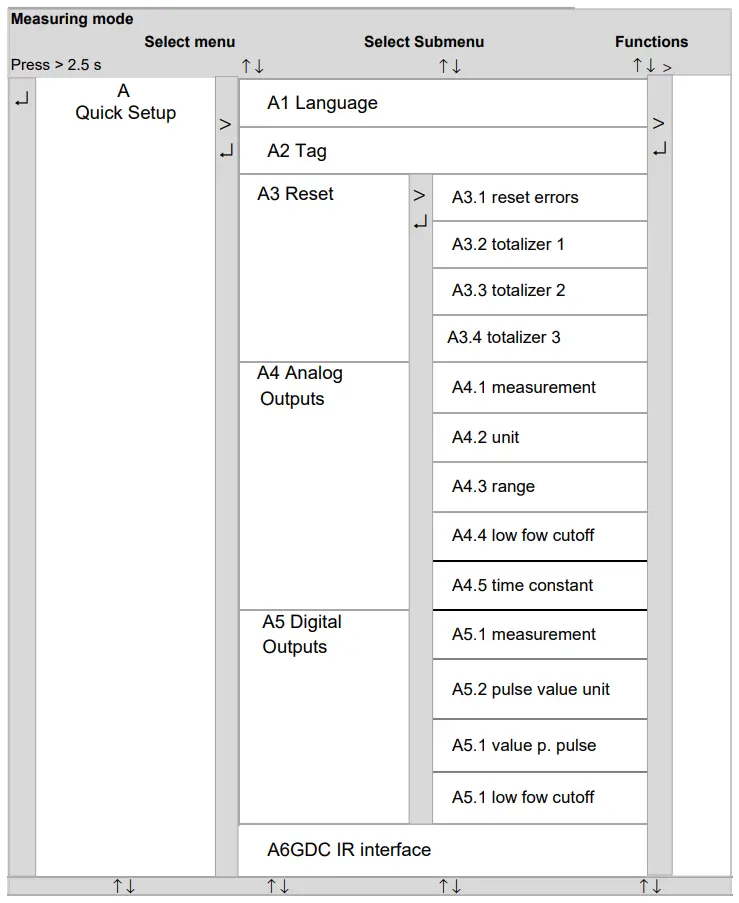Image resolution: width=739 pixels, height=903 pixels.
Task: Click the right chevron next to A3 Reset
Action: [x=420, y=196]
